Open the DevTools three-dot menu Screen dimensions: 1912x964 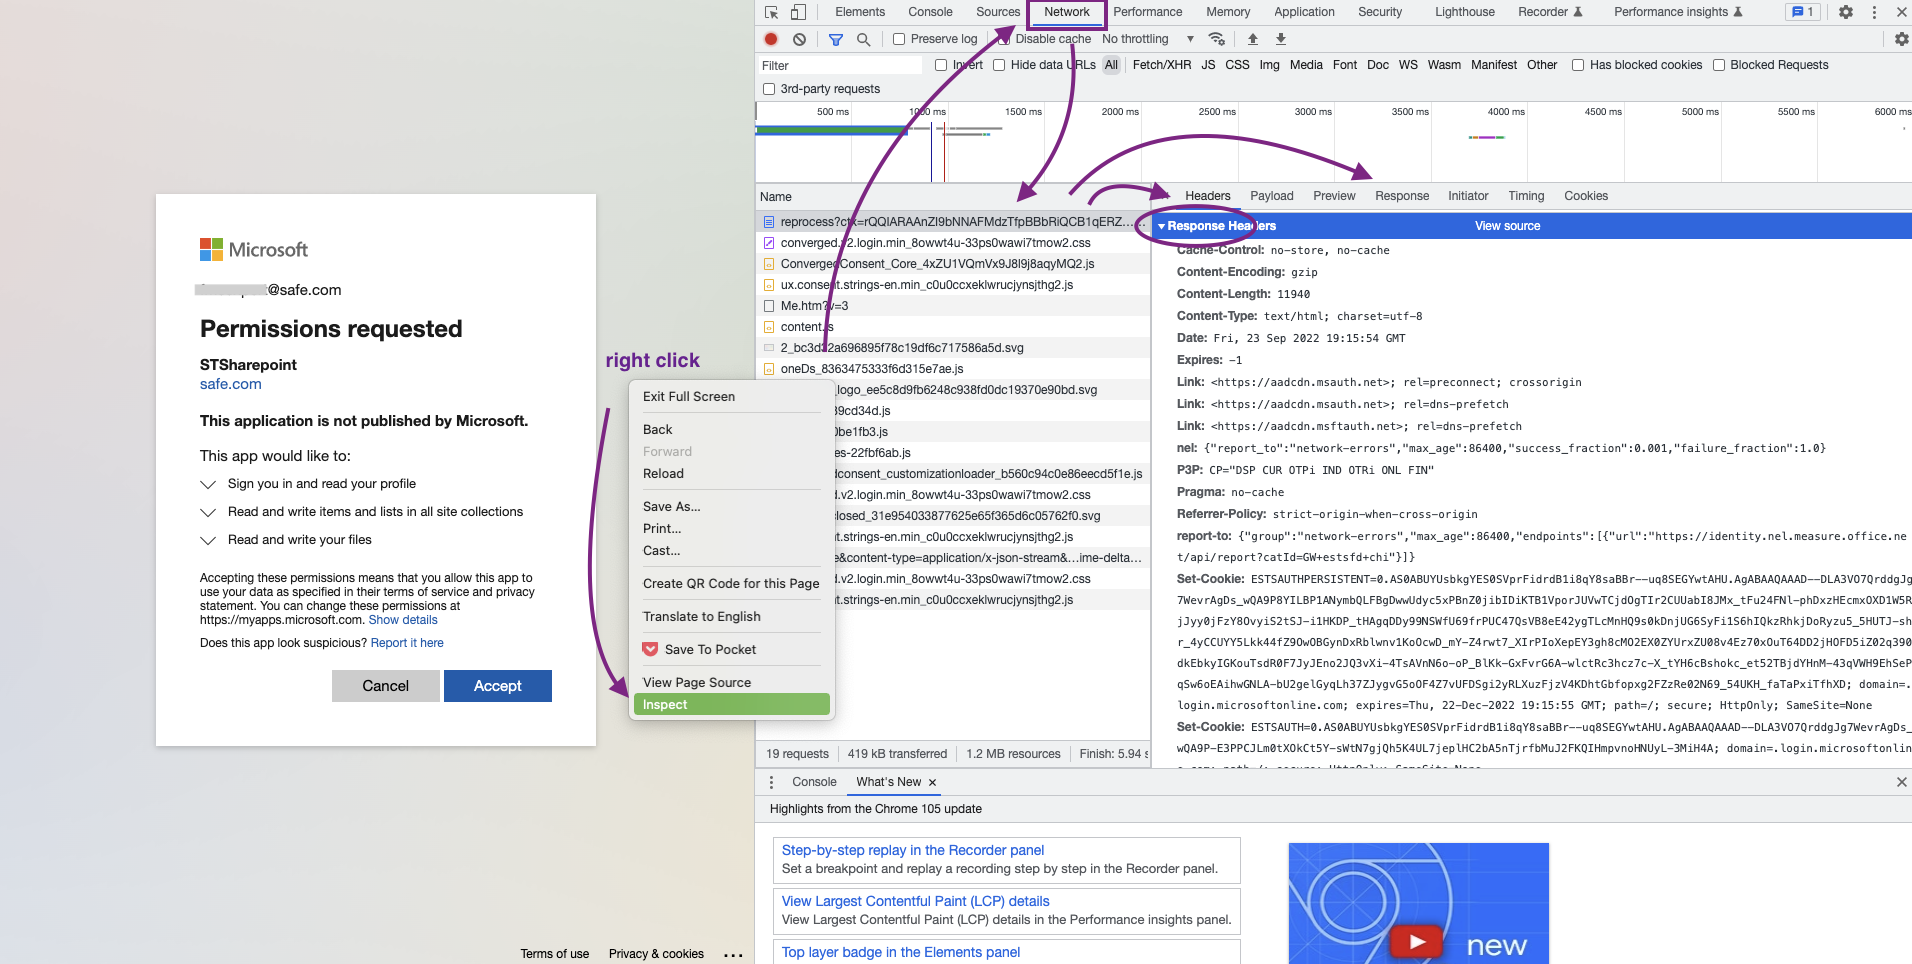(x=1875, y=12)
